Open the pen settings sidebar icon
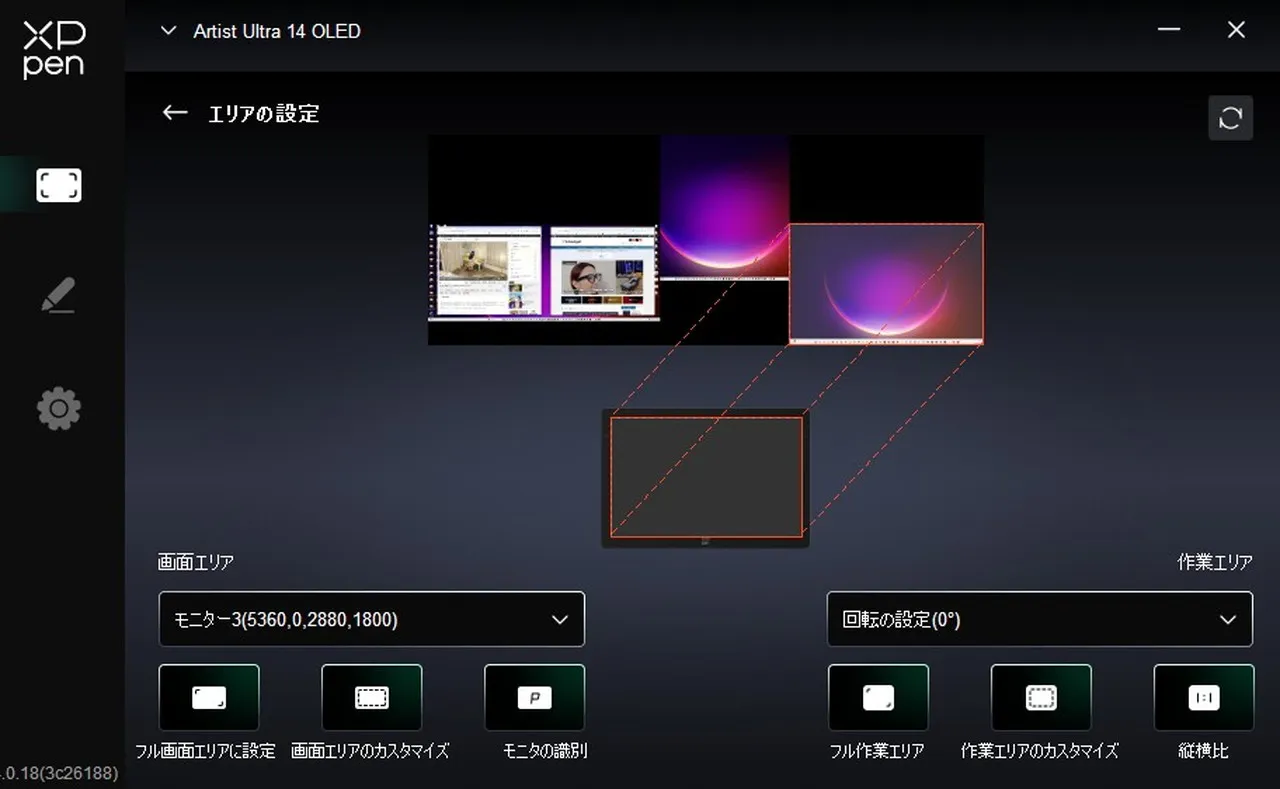The image size is (1280, 789). [x=59, y=296]
